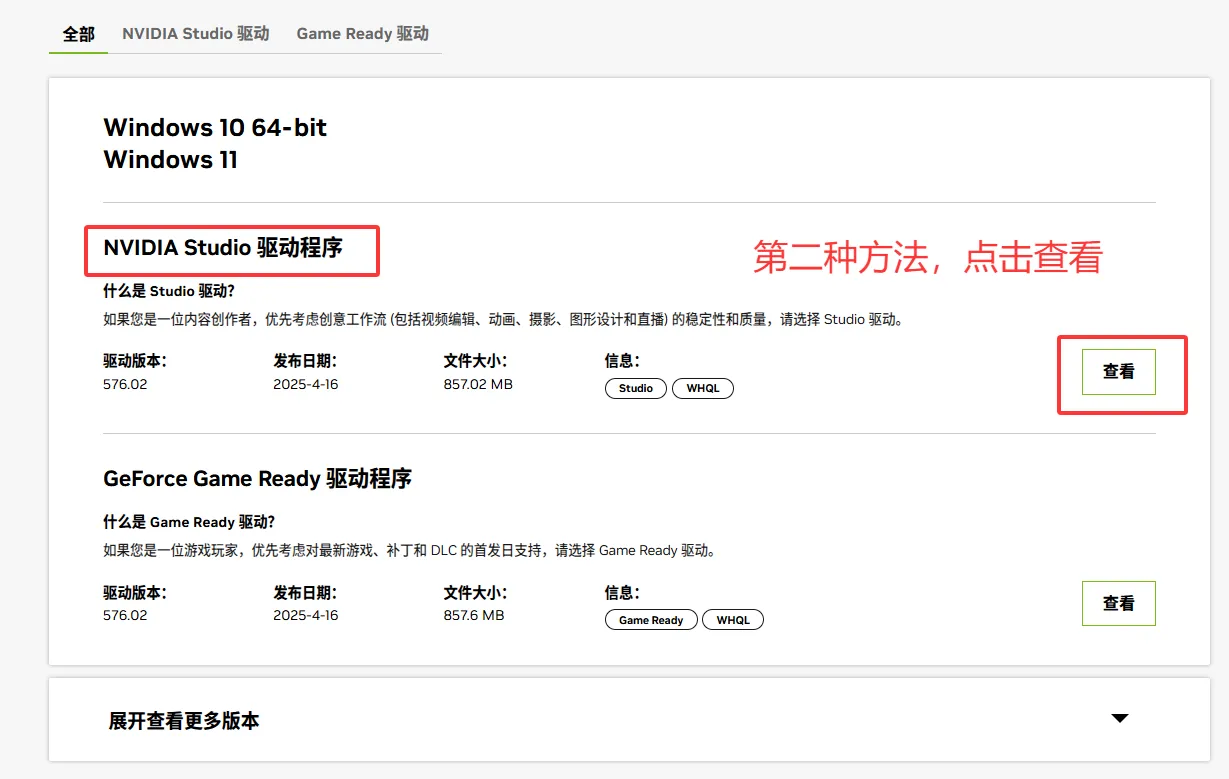The width and height of the screenshot is (1229, 779).
Task: Click 什么是 Game Ready 驱动? text
Action: pos(189,522)
